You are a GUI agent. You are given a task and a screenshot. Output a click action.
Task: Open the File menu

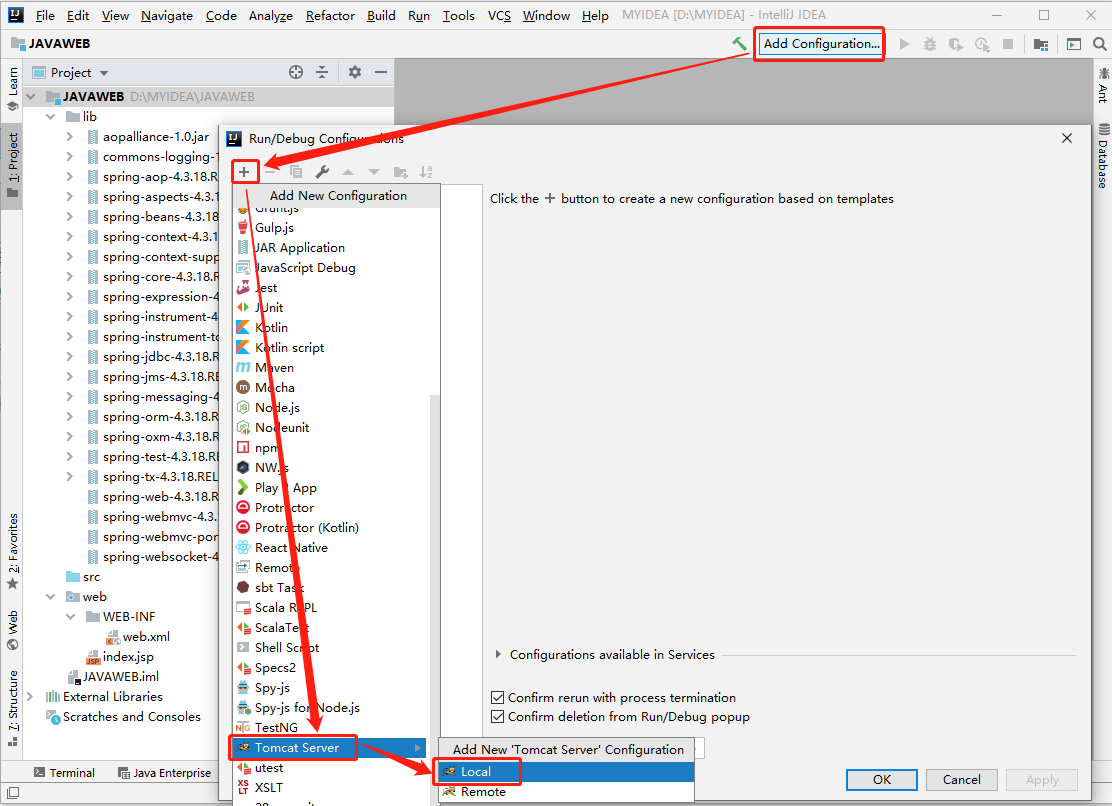[45, 16]
